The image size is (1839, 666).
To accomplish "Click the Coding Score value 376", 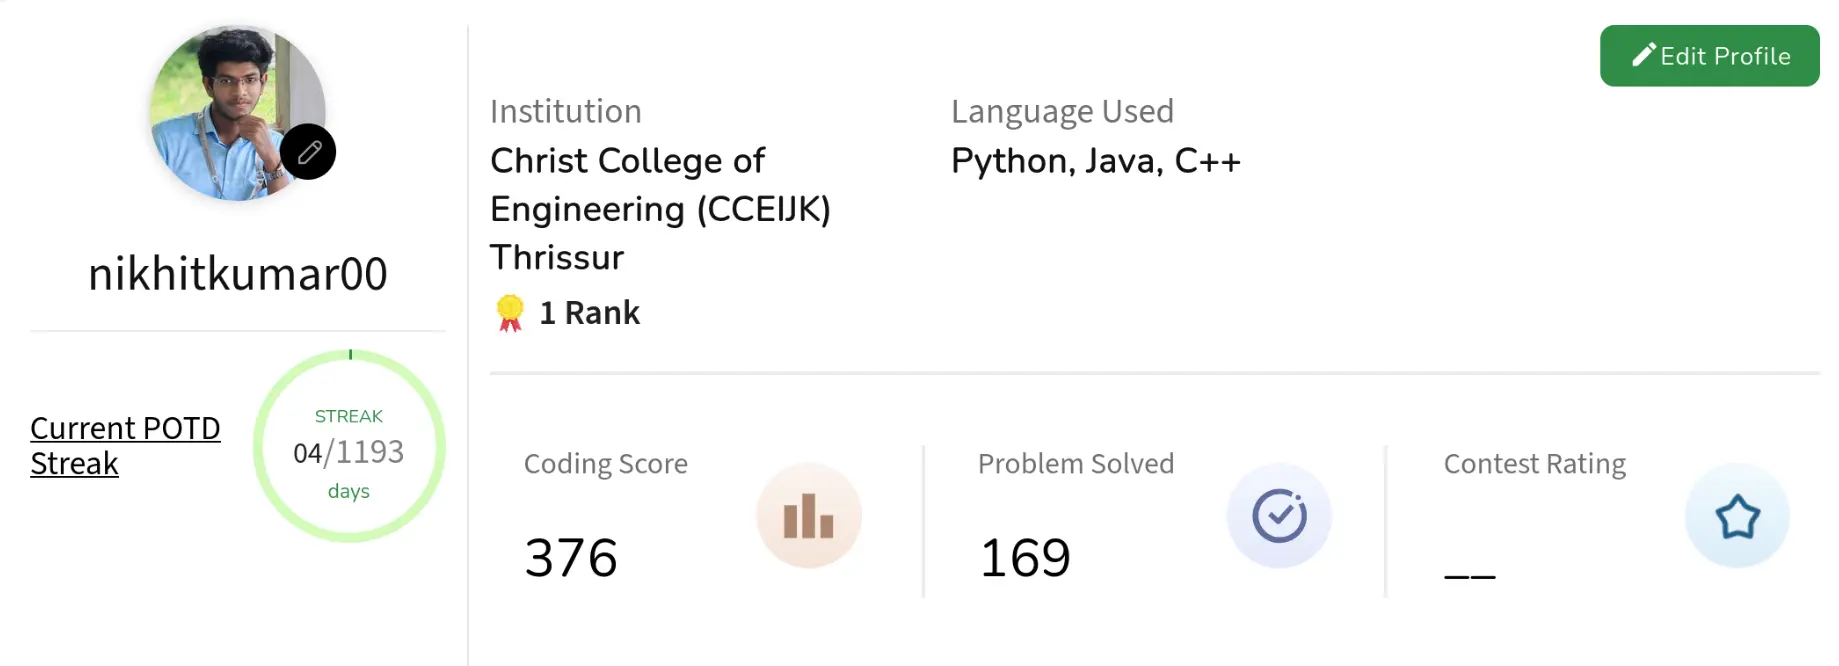I will [570, 558].
